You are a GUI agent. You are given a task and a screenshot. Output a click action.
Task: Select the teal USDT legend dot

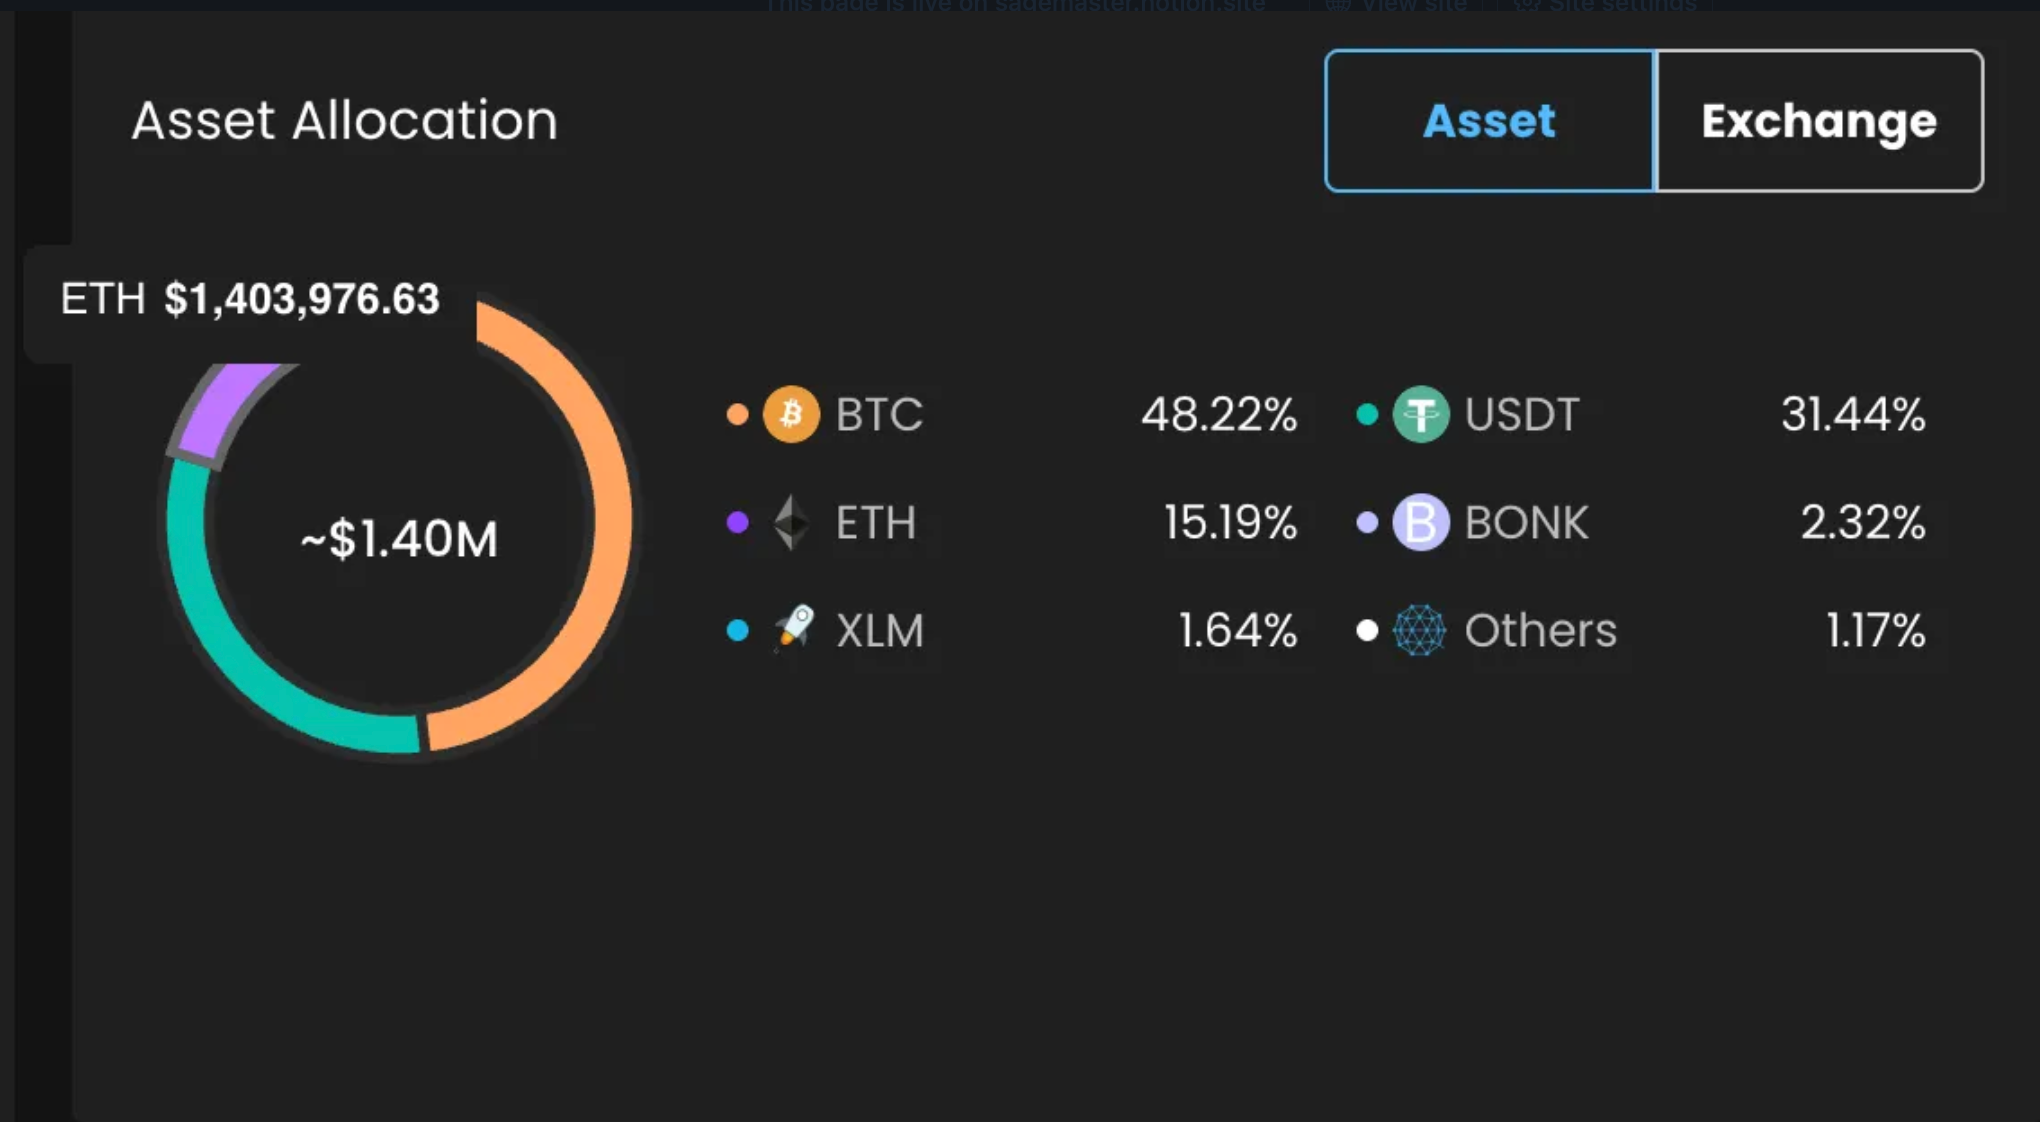pos(1367,414)
